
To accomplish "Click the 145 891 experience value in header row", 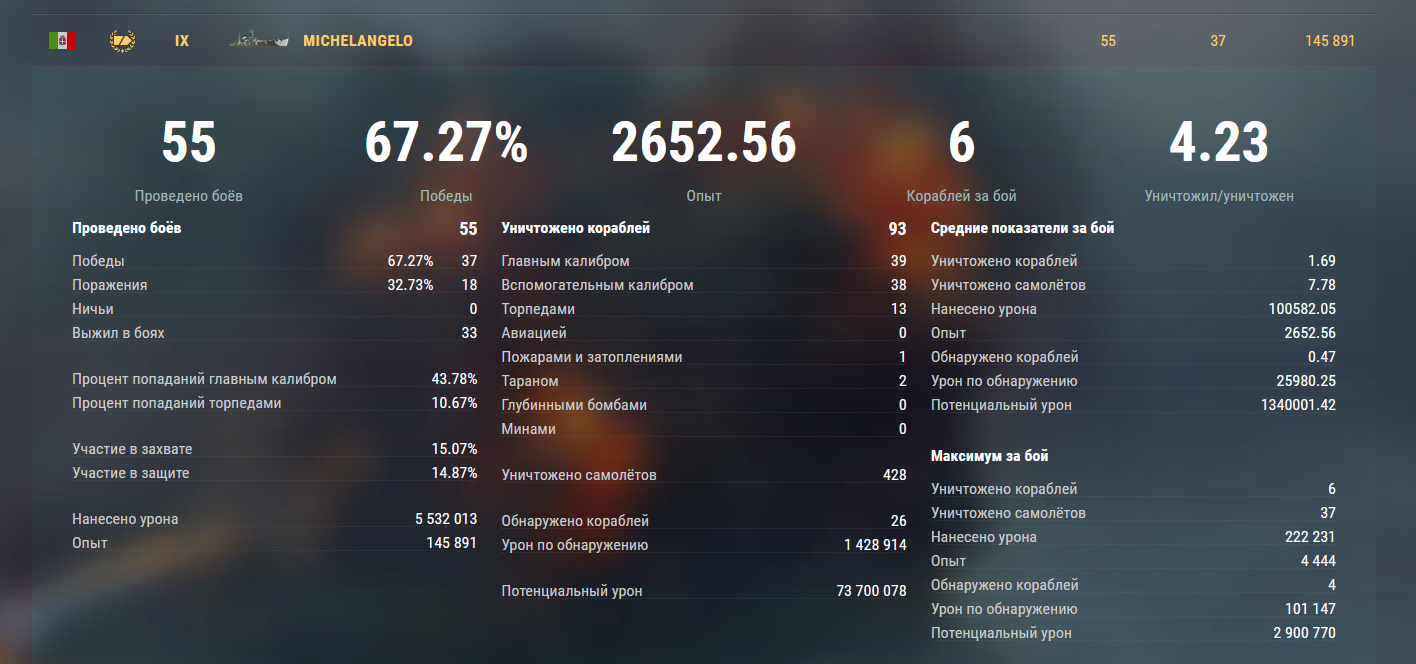I will pyautogui.click(x=1330, y=41).
